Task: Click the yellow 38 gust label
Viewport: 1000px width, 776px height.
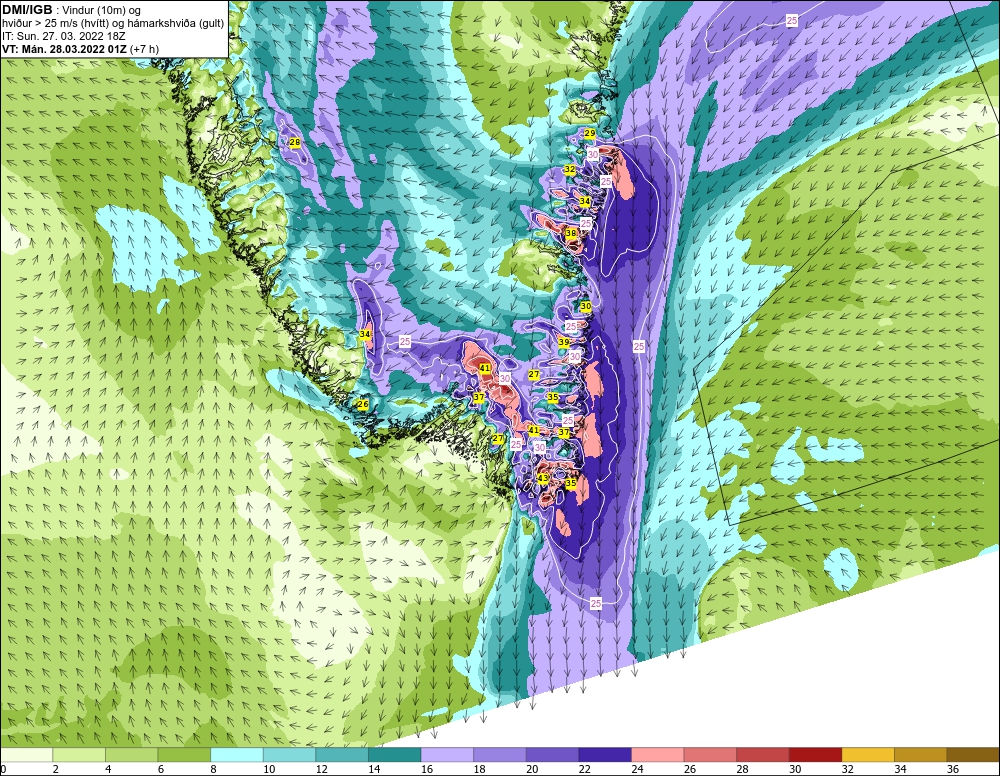Action: [571, 233]
